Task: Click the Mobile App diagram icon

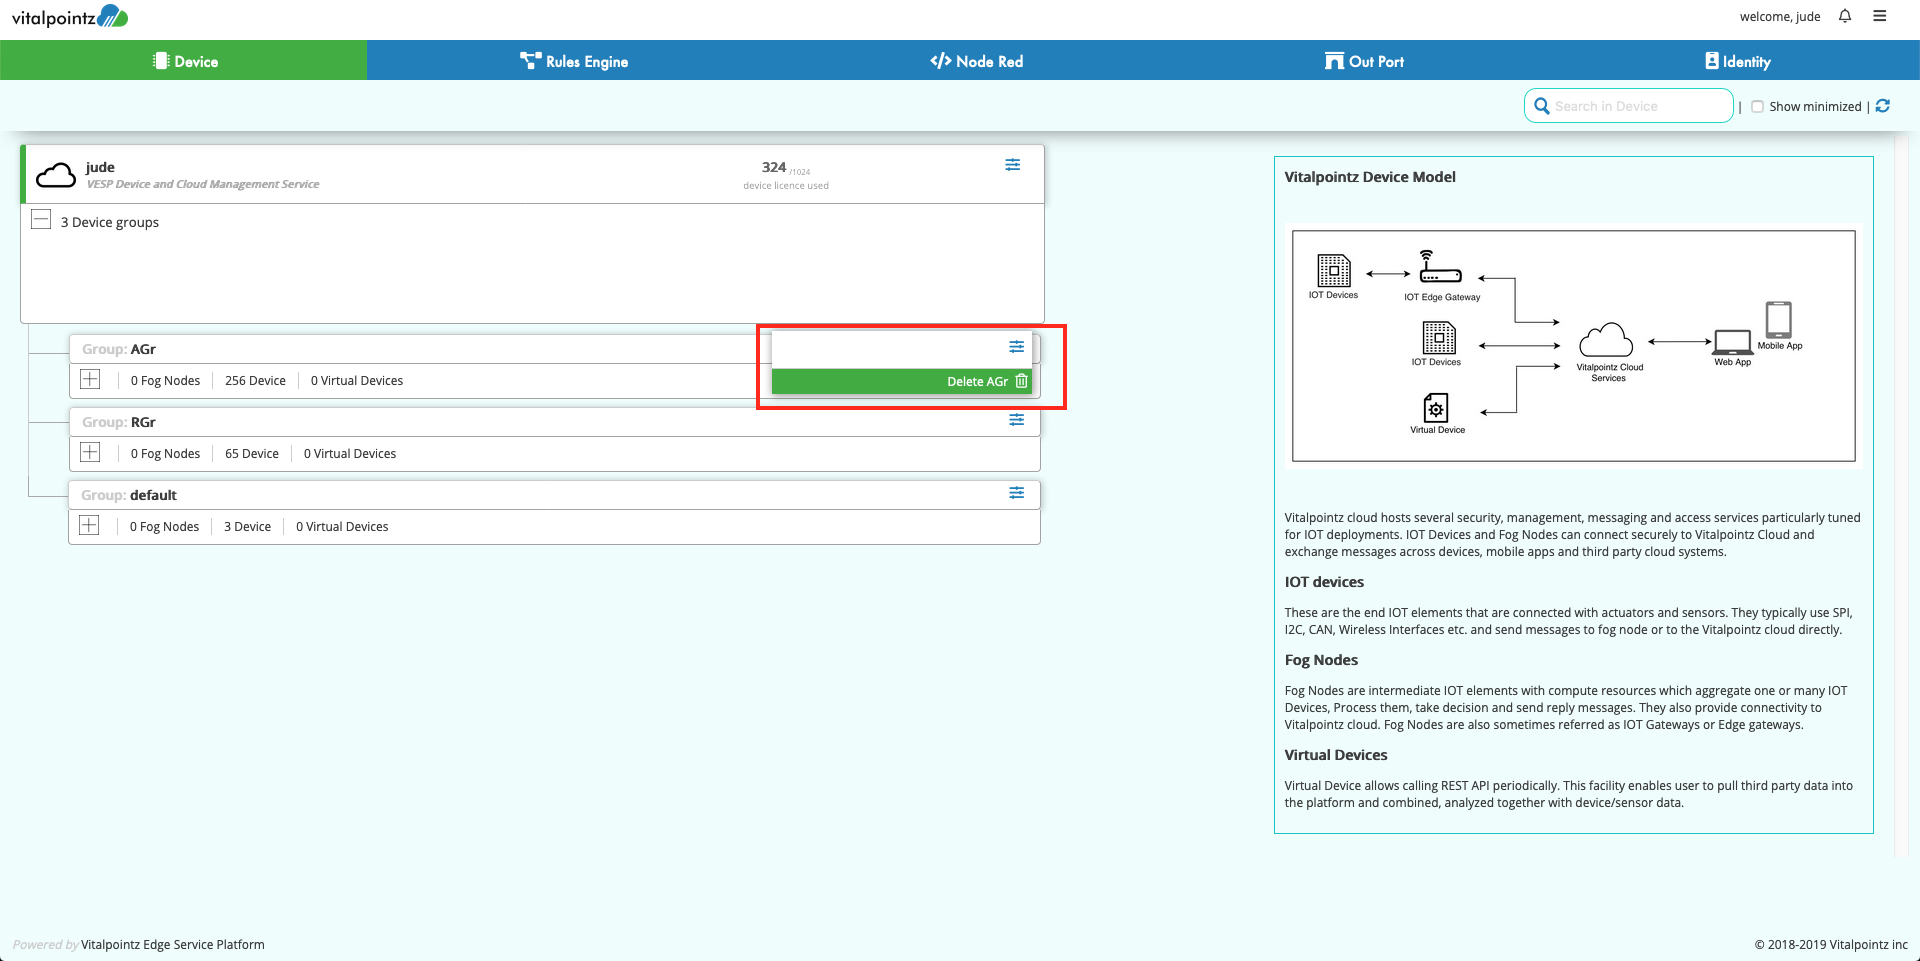Action: click(1779, 320)
